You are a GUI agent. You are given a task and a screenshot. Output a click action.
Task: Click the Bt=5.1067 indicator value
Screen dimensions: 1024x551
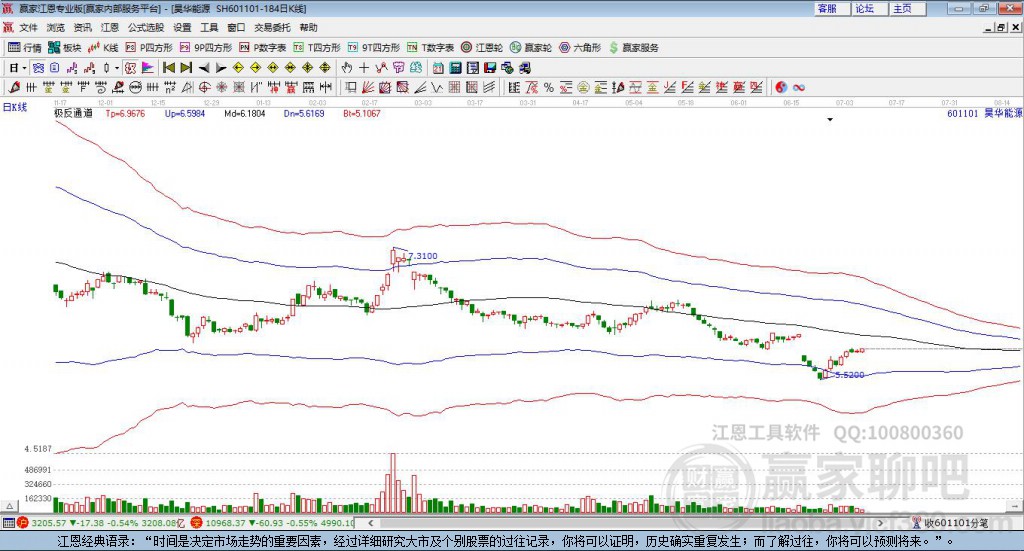[362, 114]
